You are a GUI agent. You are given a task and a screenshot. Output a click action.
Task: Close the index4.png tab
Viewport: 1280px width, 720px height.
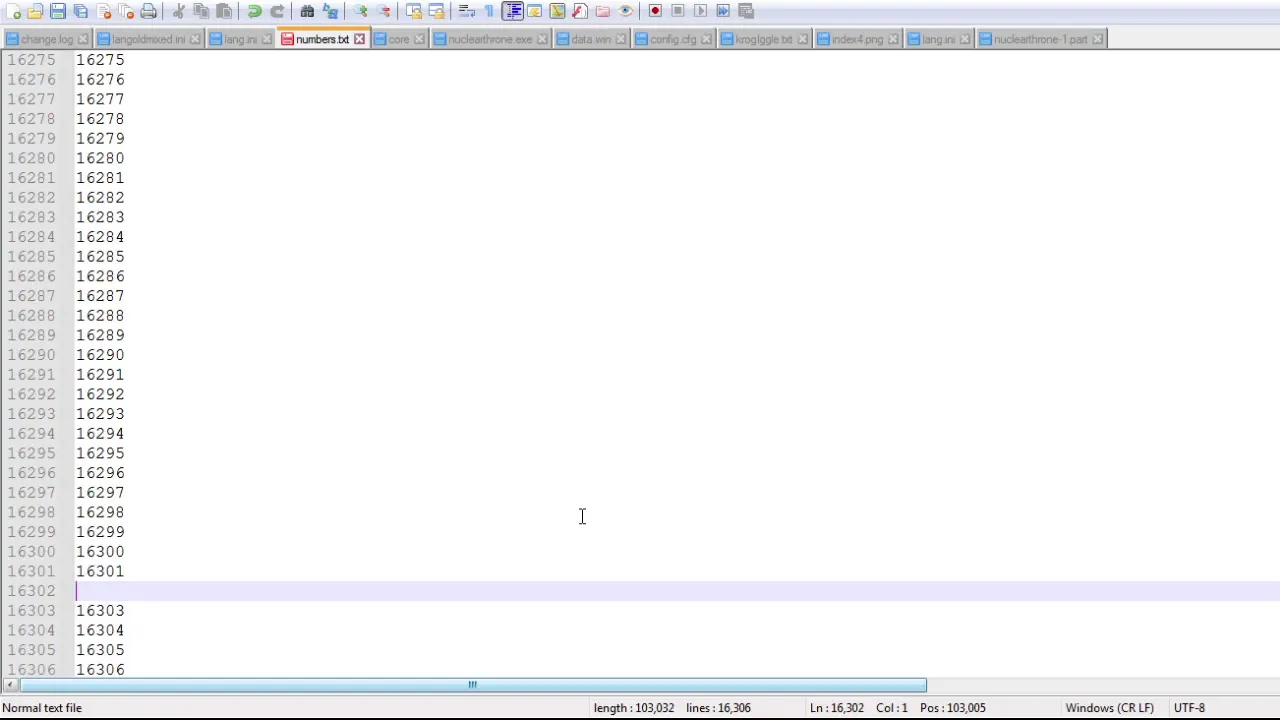click(x=893, y=39)
